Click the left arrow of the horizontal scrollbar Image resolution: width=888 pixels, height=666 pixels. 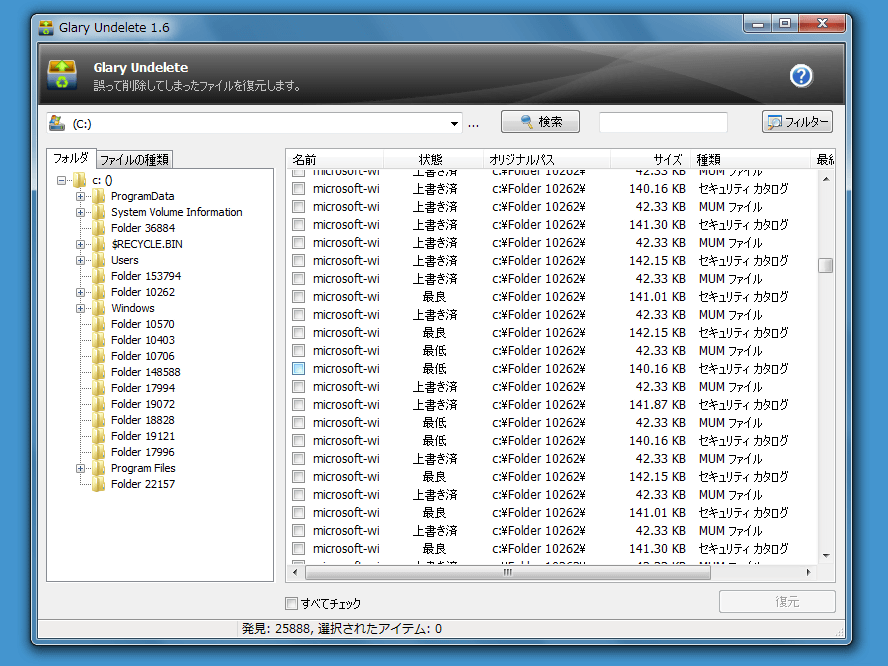295,573
